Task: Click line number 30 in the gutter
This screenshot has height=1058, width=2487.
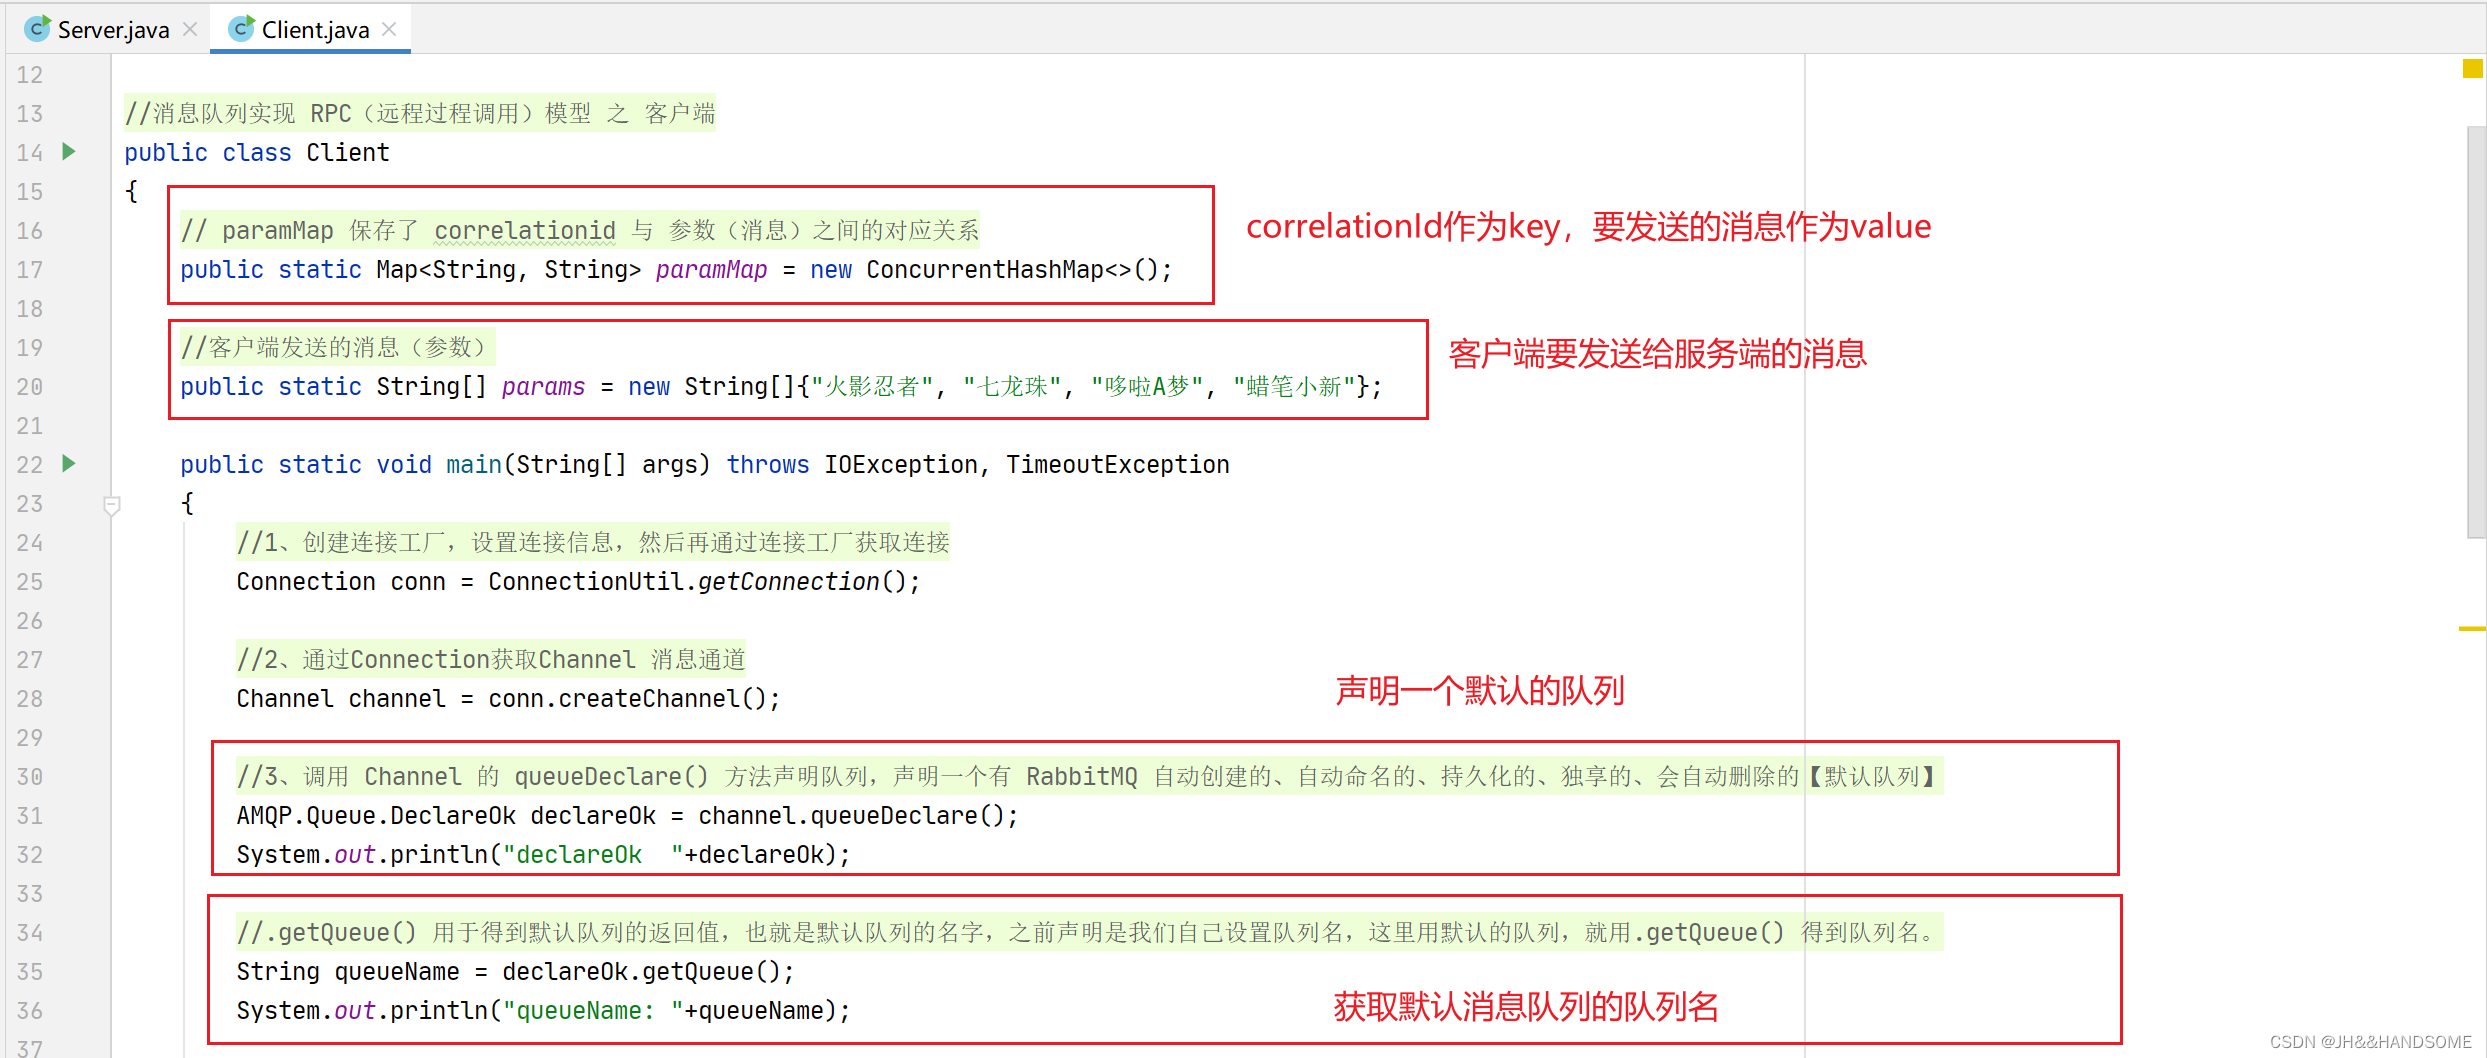Action: click(x=30, y=777)
